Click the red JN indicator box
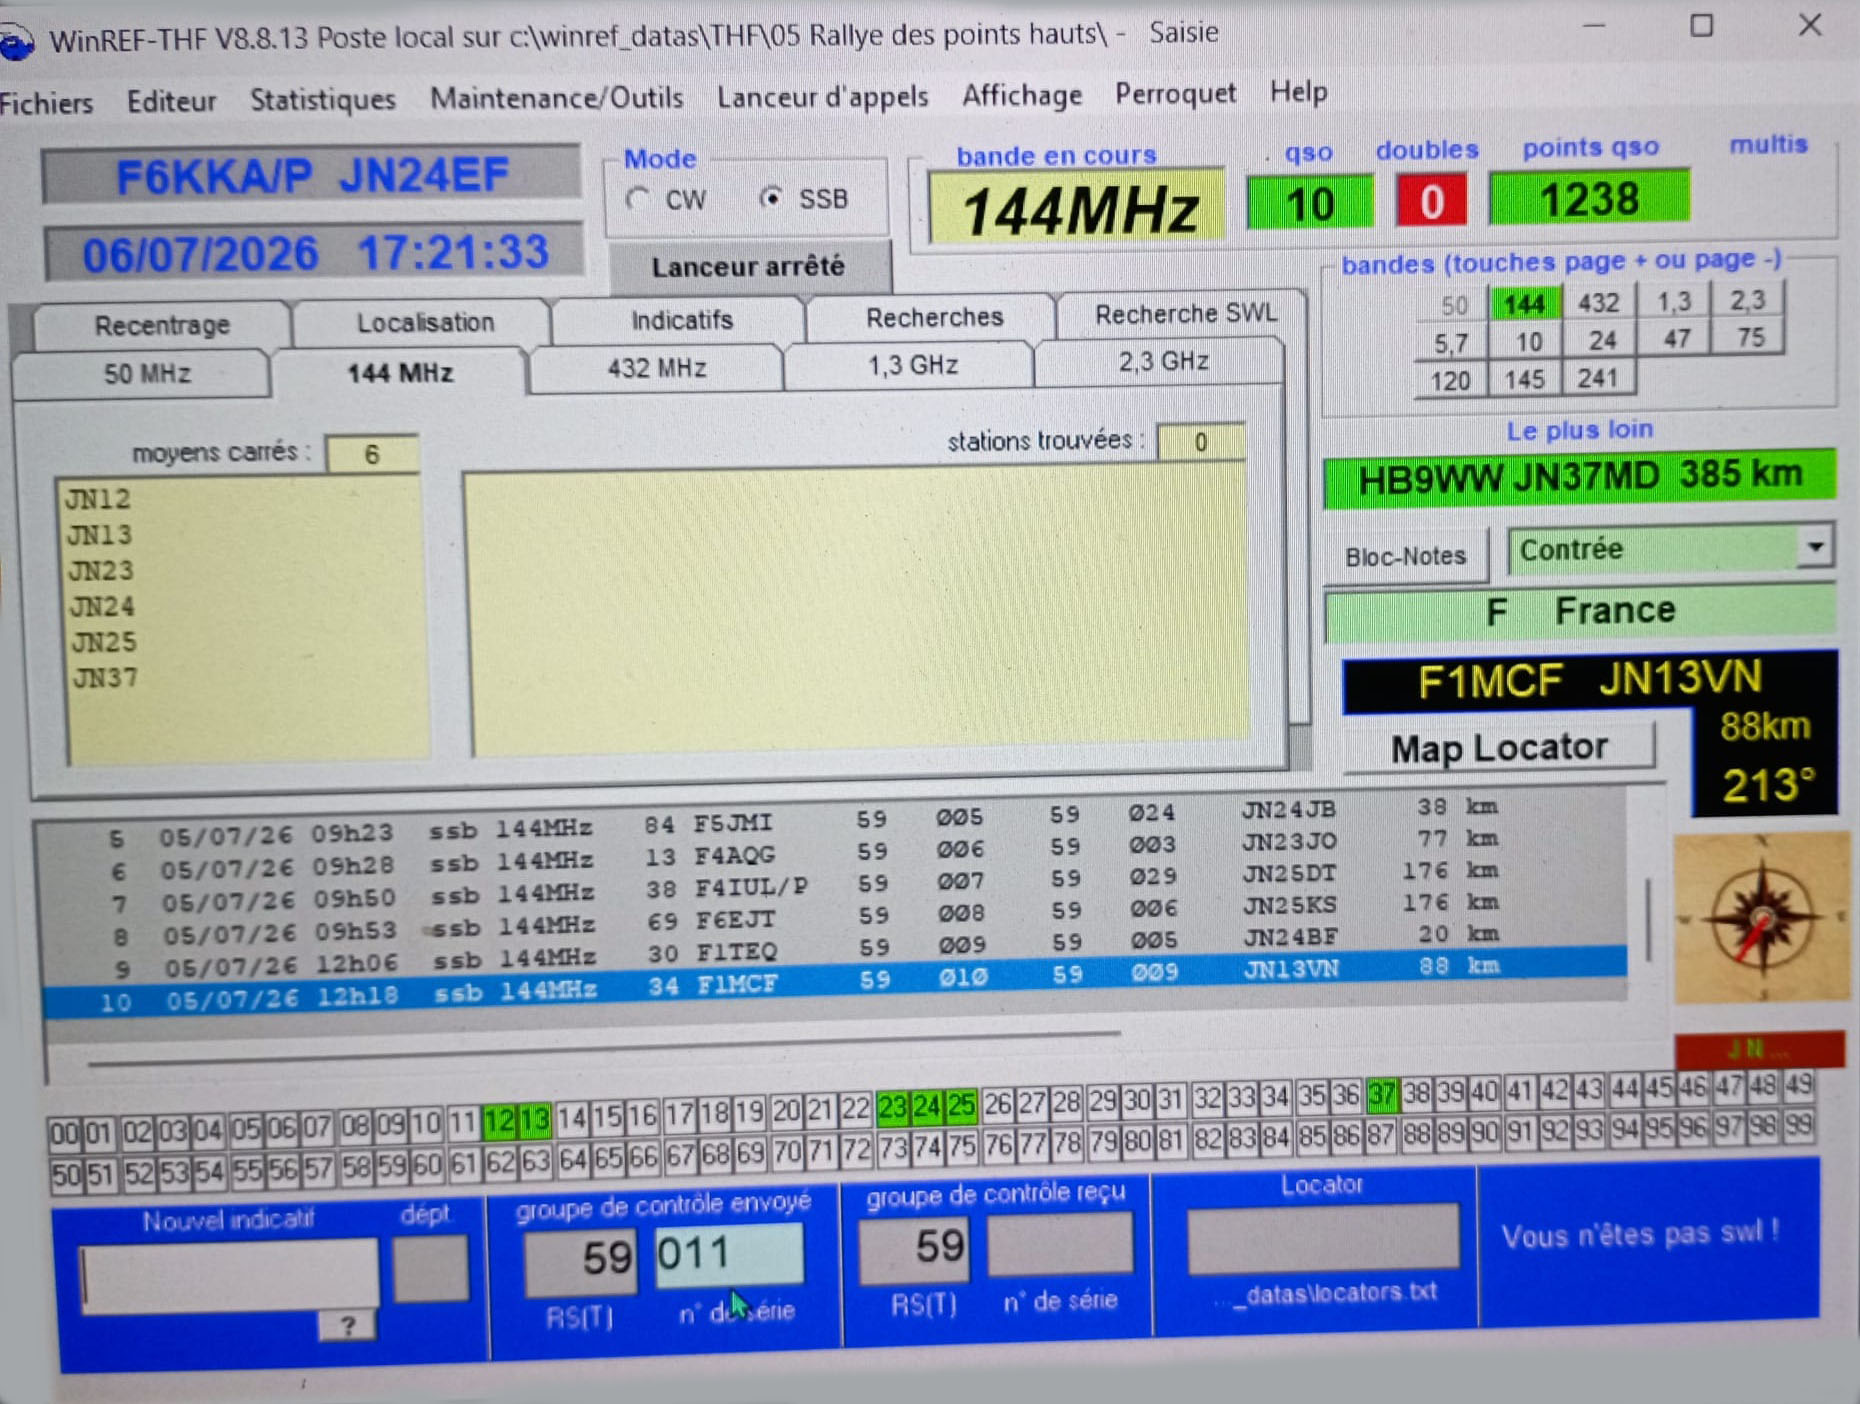Screen dimensions: 1860x1404 [1759, 1048]
